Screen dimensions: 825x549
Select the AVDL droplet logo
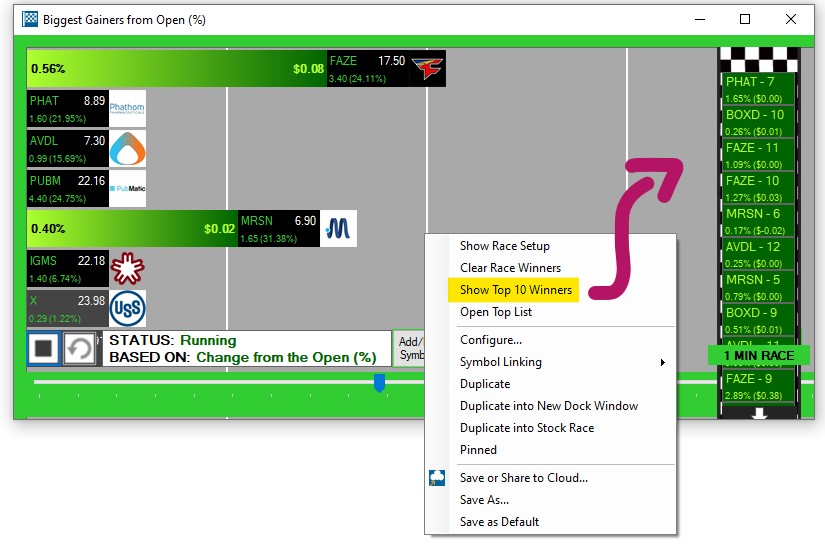(127, 149)
